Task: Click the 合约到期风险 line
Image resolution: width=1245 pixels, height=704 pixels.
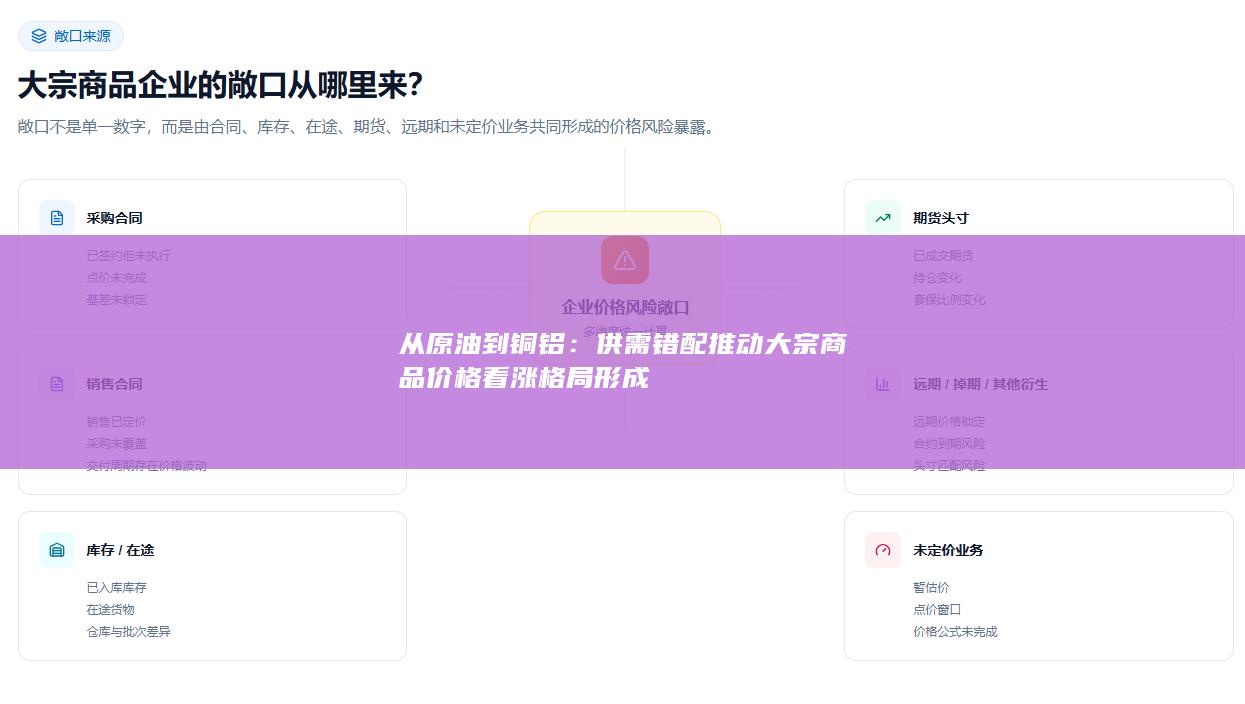Action: [949, 443]
